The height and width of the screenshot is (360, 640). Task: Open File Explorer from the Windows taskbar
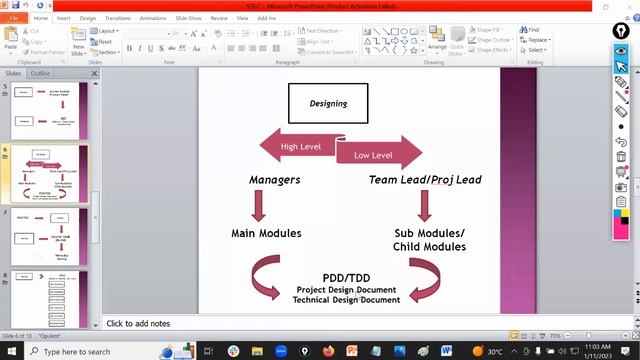[257, 351]
